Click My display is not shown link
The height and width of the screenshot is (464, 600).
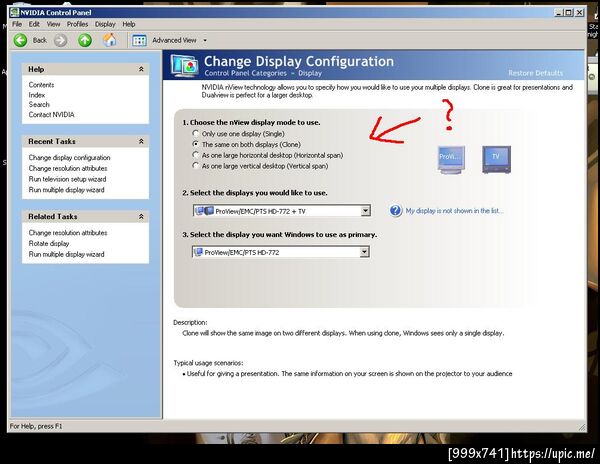(x=455, y=211)
